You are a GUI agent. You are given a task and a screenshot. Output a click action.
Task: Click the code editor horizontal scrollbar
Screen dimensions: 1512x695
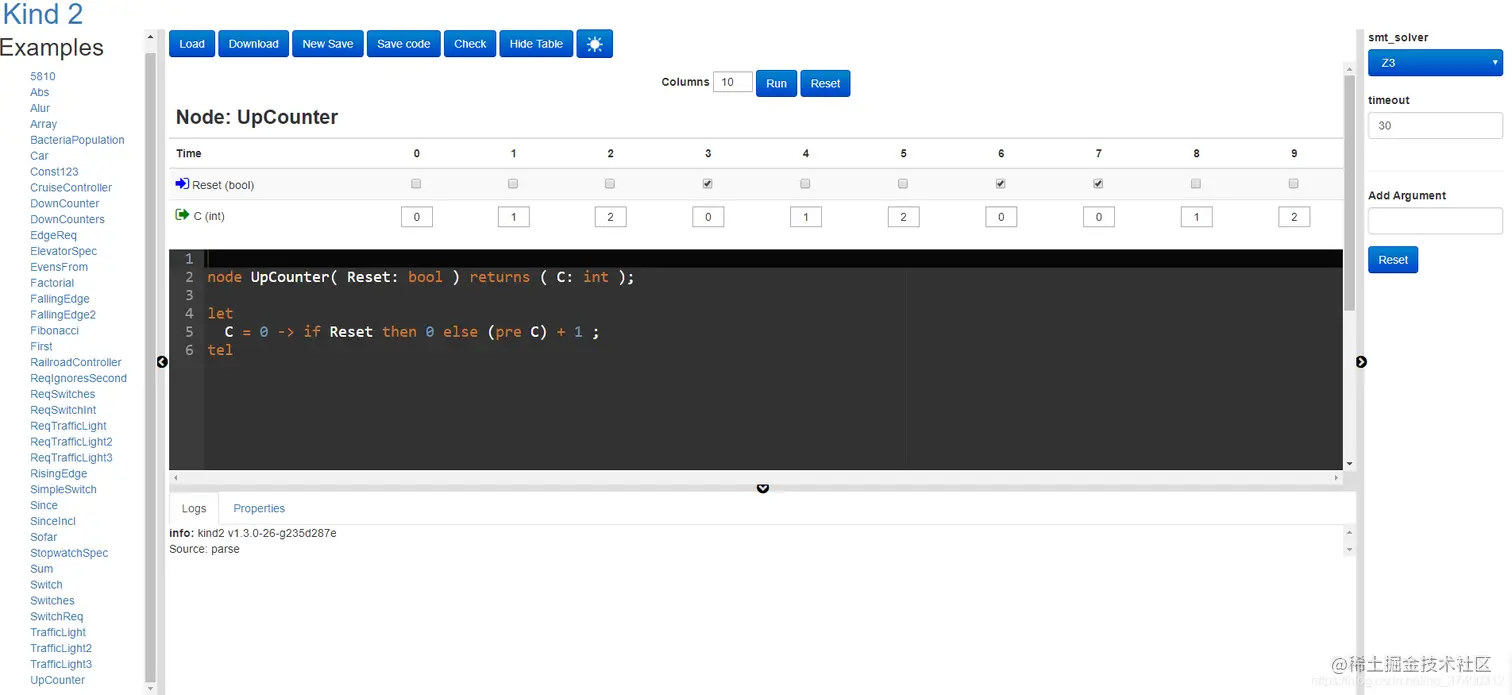tap(758, 478)
